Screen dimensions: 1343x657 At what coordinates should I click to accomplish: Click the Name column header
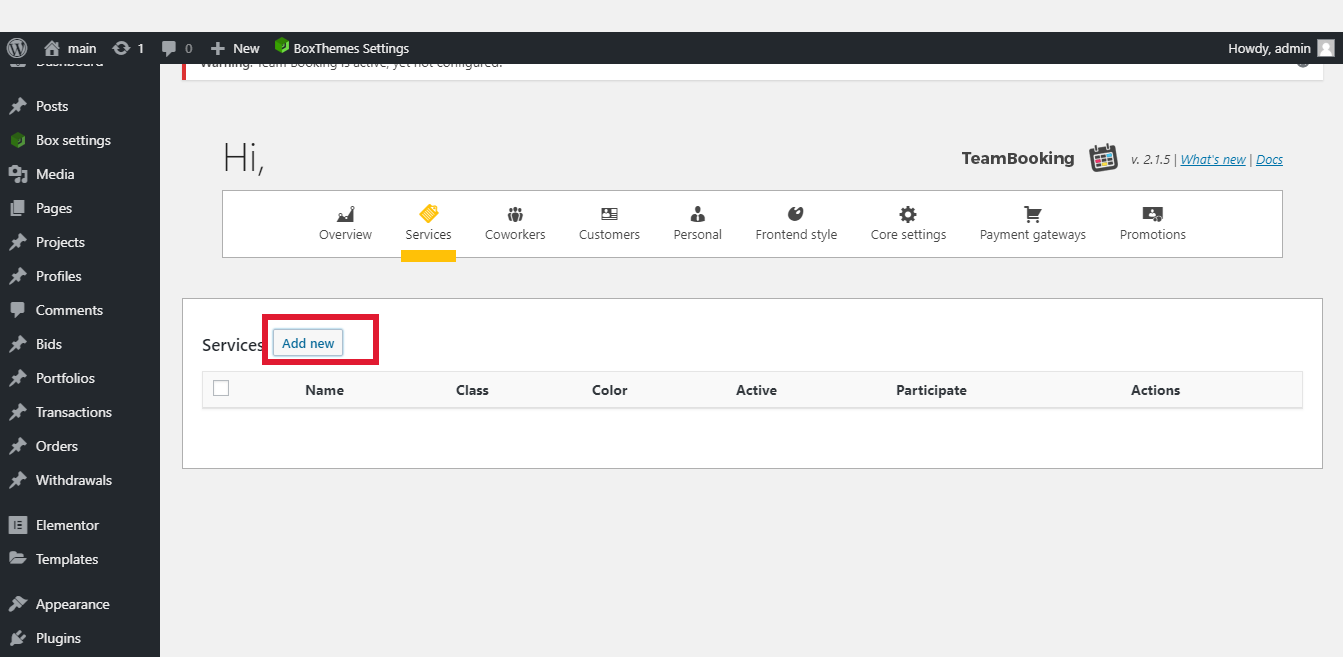pos(324,390)
